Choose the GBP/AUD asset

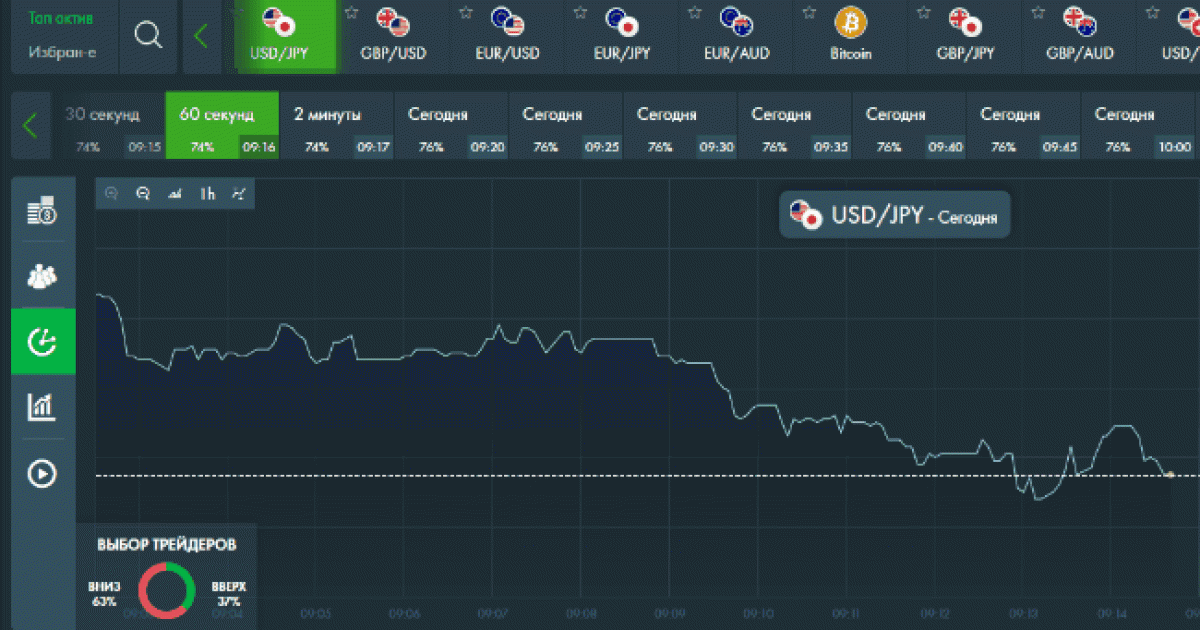point(1079,37)
